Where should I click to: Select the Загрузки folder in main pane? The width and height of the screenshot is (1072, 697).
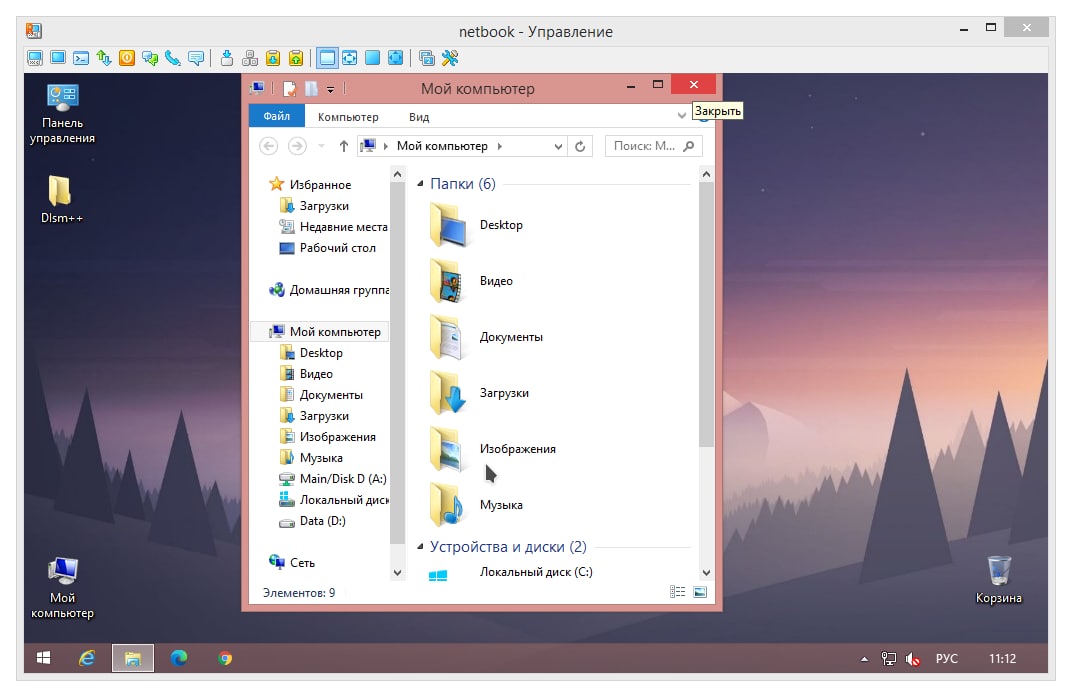pyautogui.click(x=479, y=393)
